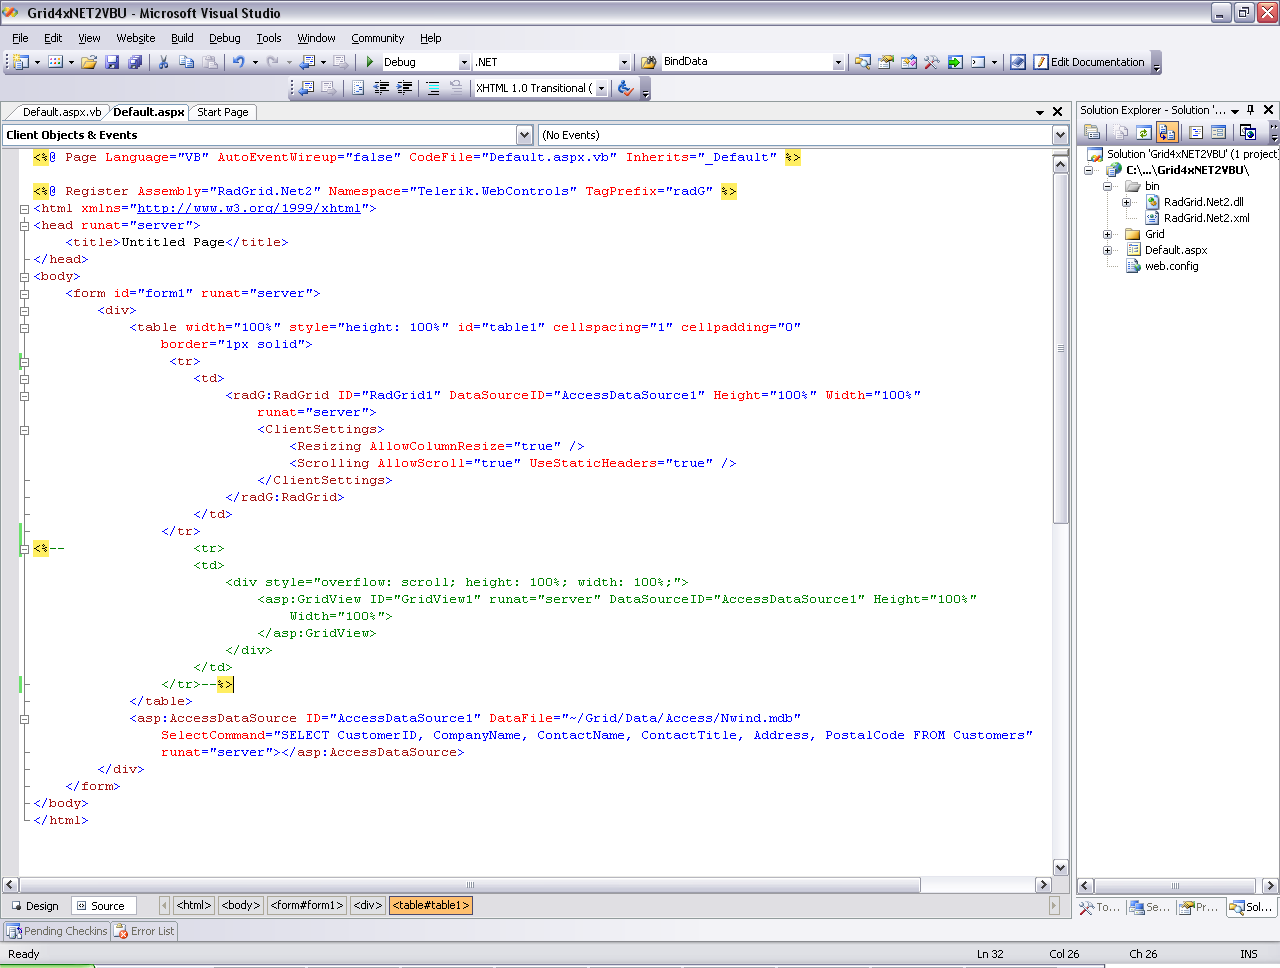
Task: Click the Comment Out Lines icon
Action: coord(433,88)
